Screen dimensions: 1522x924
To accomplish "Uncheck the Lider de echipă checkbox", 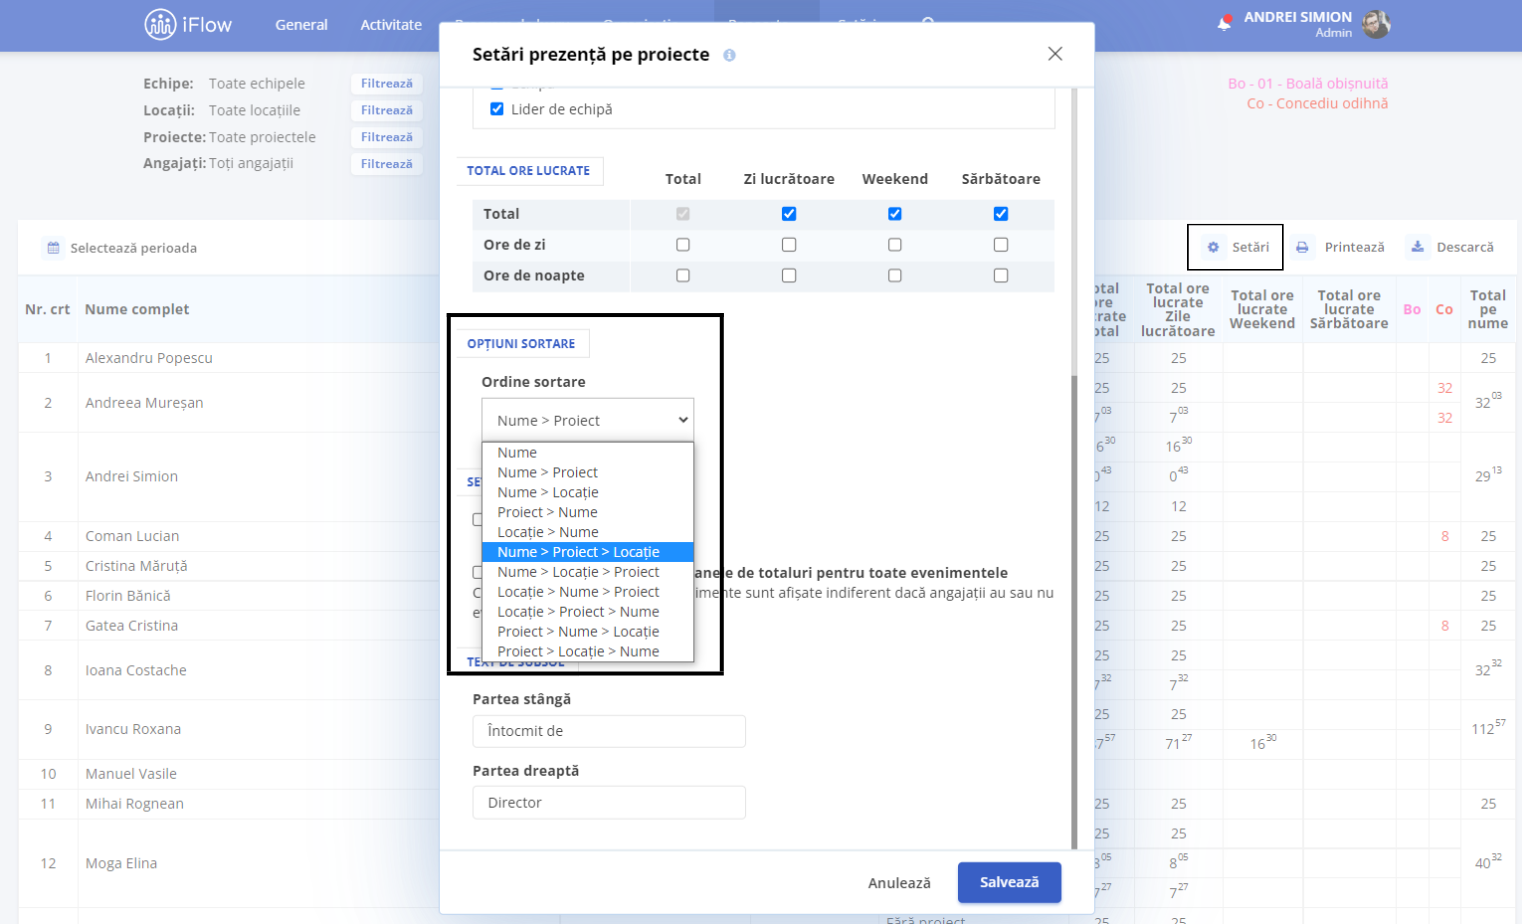I will (497, 109).
